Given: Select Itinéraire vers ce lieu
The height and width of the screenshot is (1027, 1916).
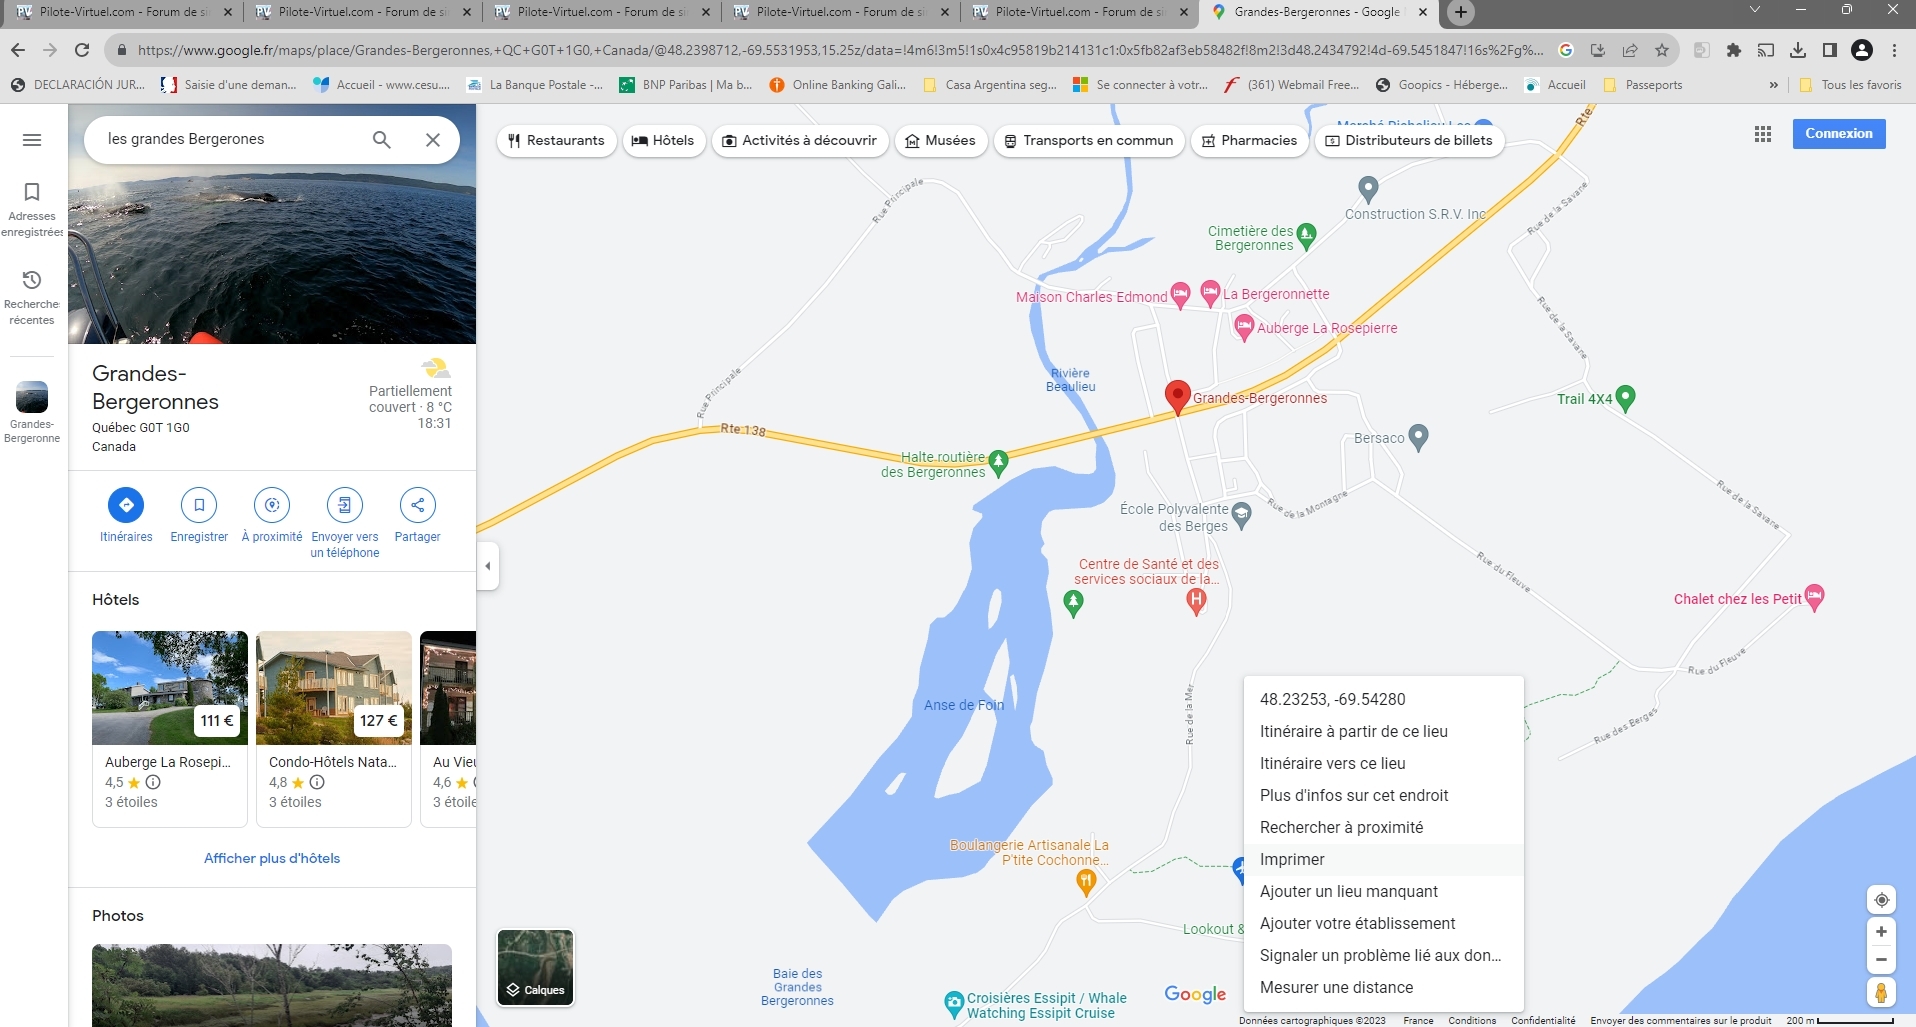Looking at the screenshot, I should pos(1384,763).
